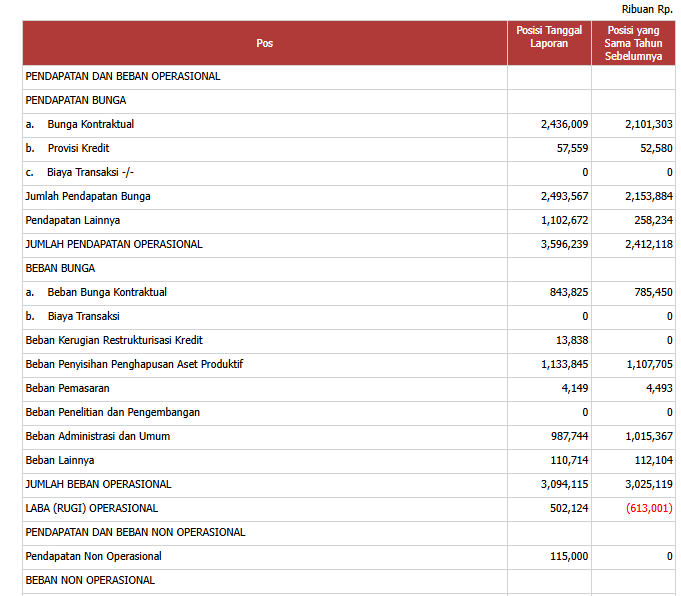Screen dimensions: 681x596
Task: Select the "JUMLAH BEBAN OPERASIONAL" row label
Action: pyautogui.click(x=98, y=484)
